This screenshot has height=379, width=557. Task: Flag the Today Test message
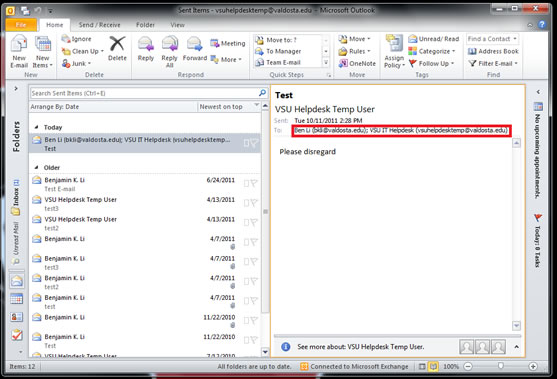click(254, 143)
